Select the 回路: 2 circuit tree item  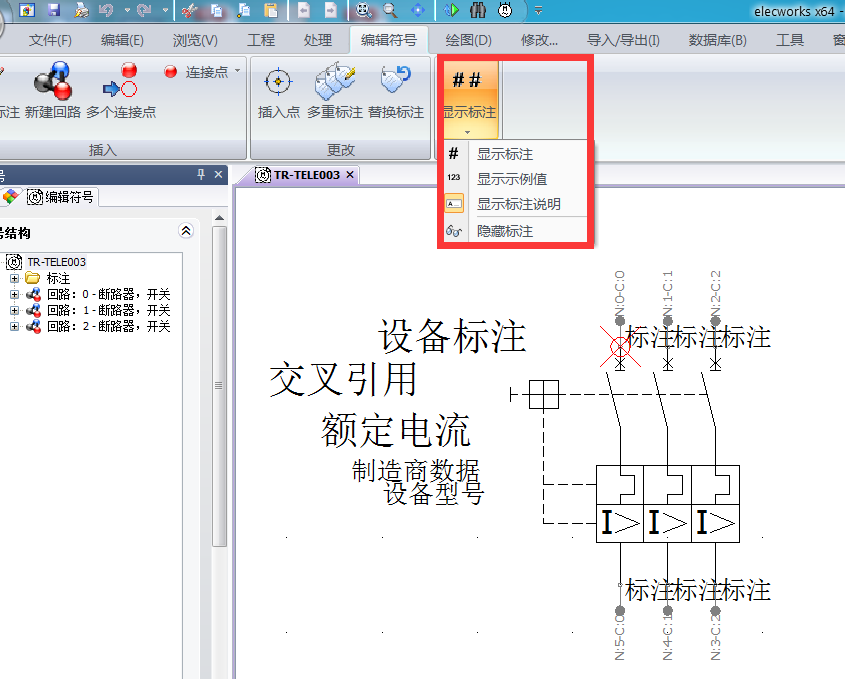108,327
